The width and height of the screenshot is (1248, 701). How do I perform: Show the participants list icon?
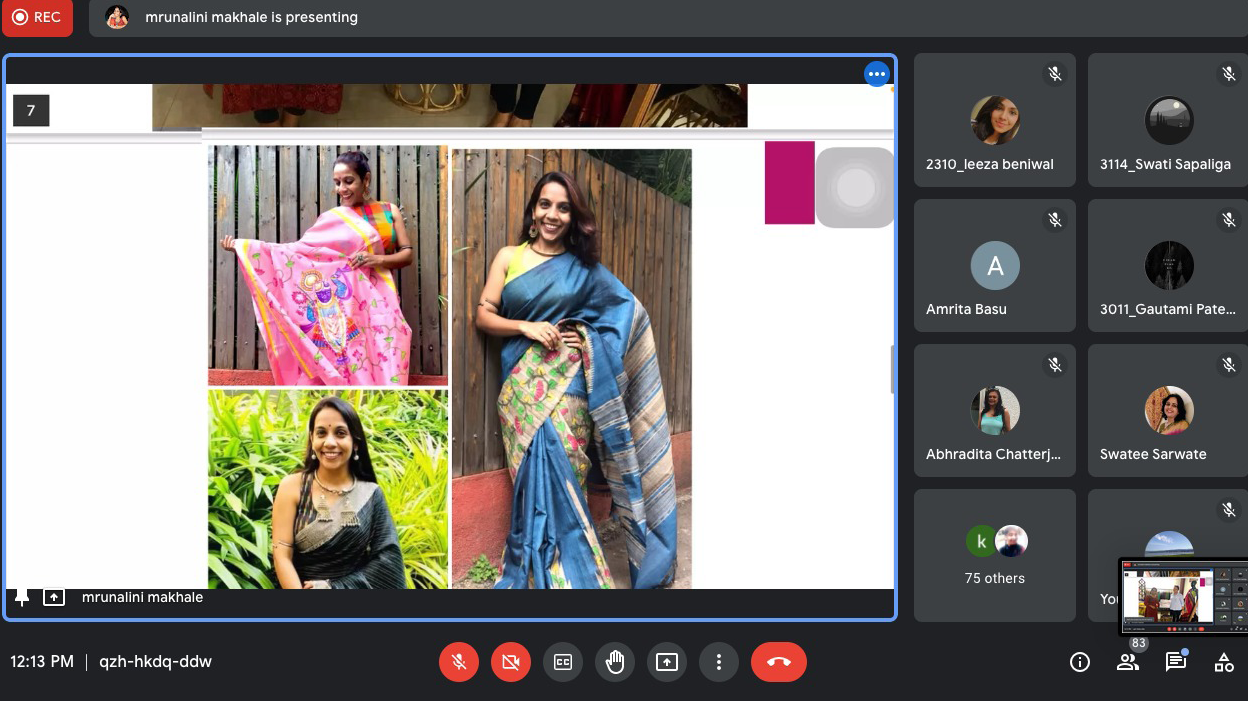coord(1128,662)
